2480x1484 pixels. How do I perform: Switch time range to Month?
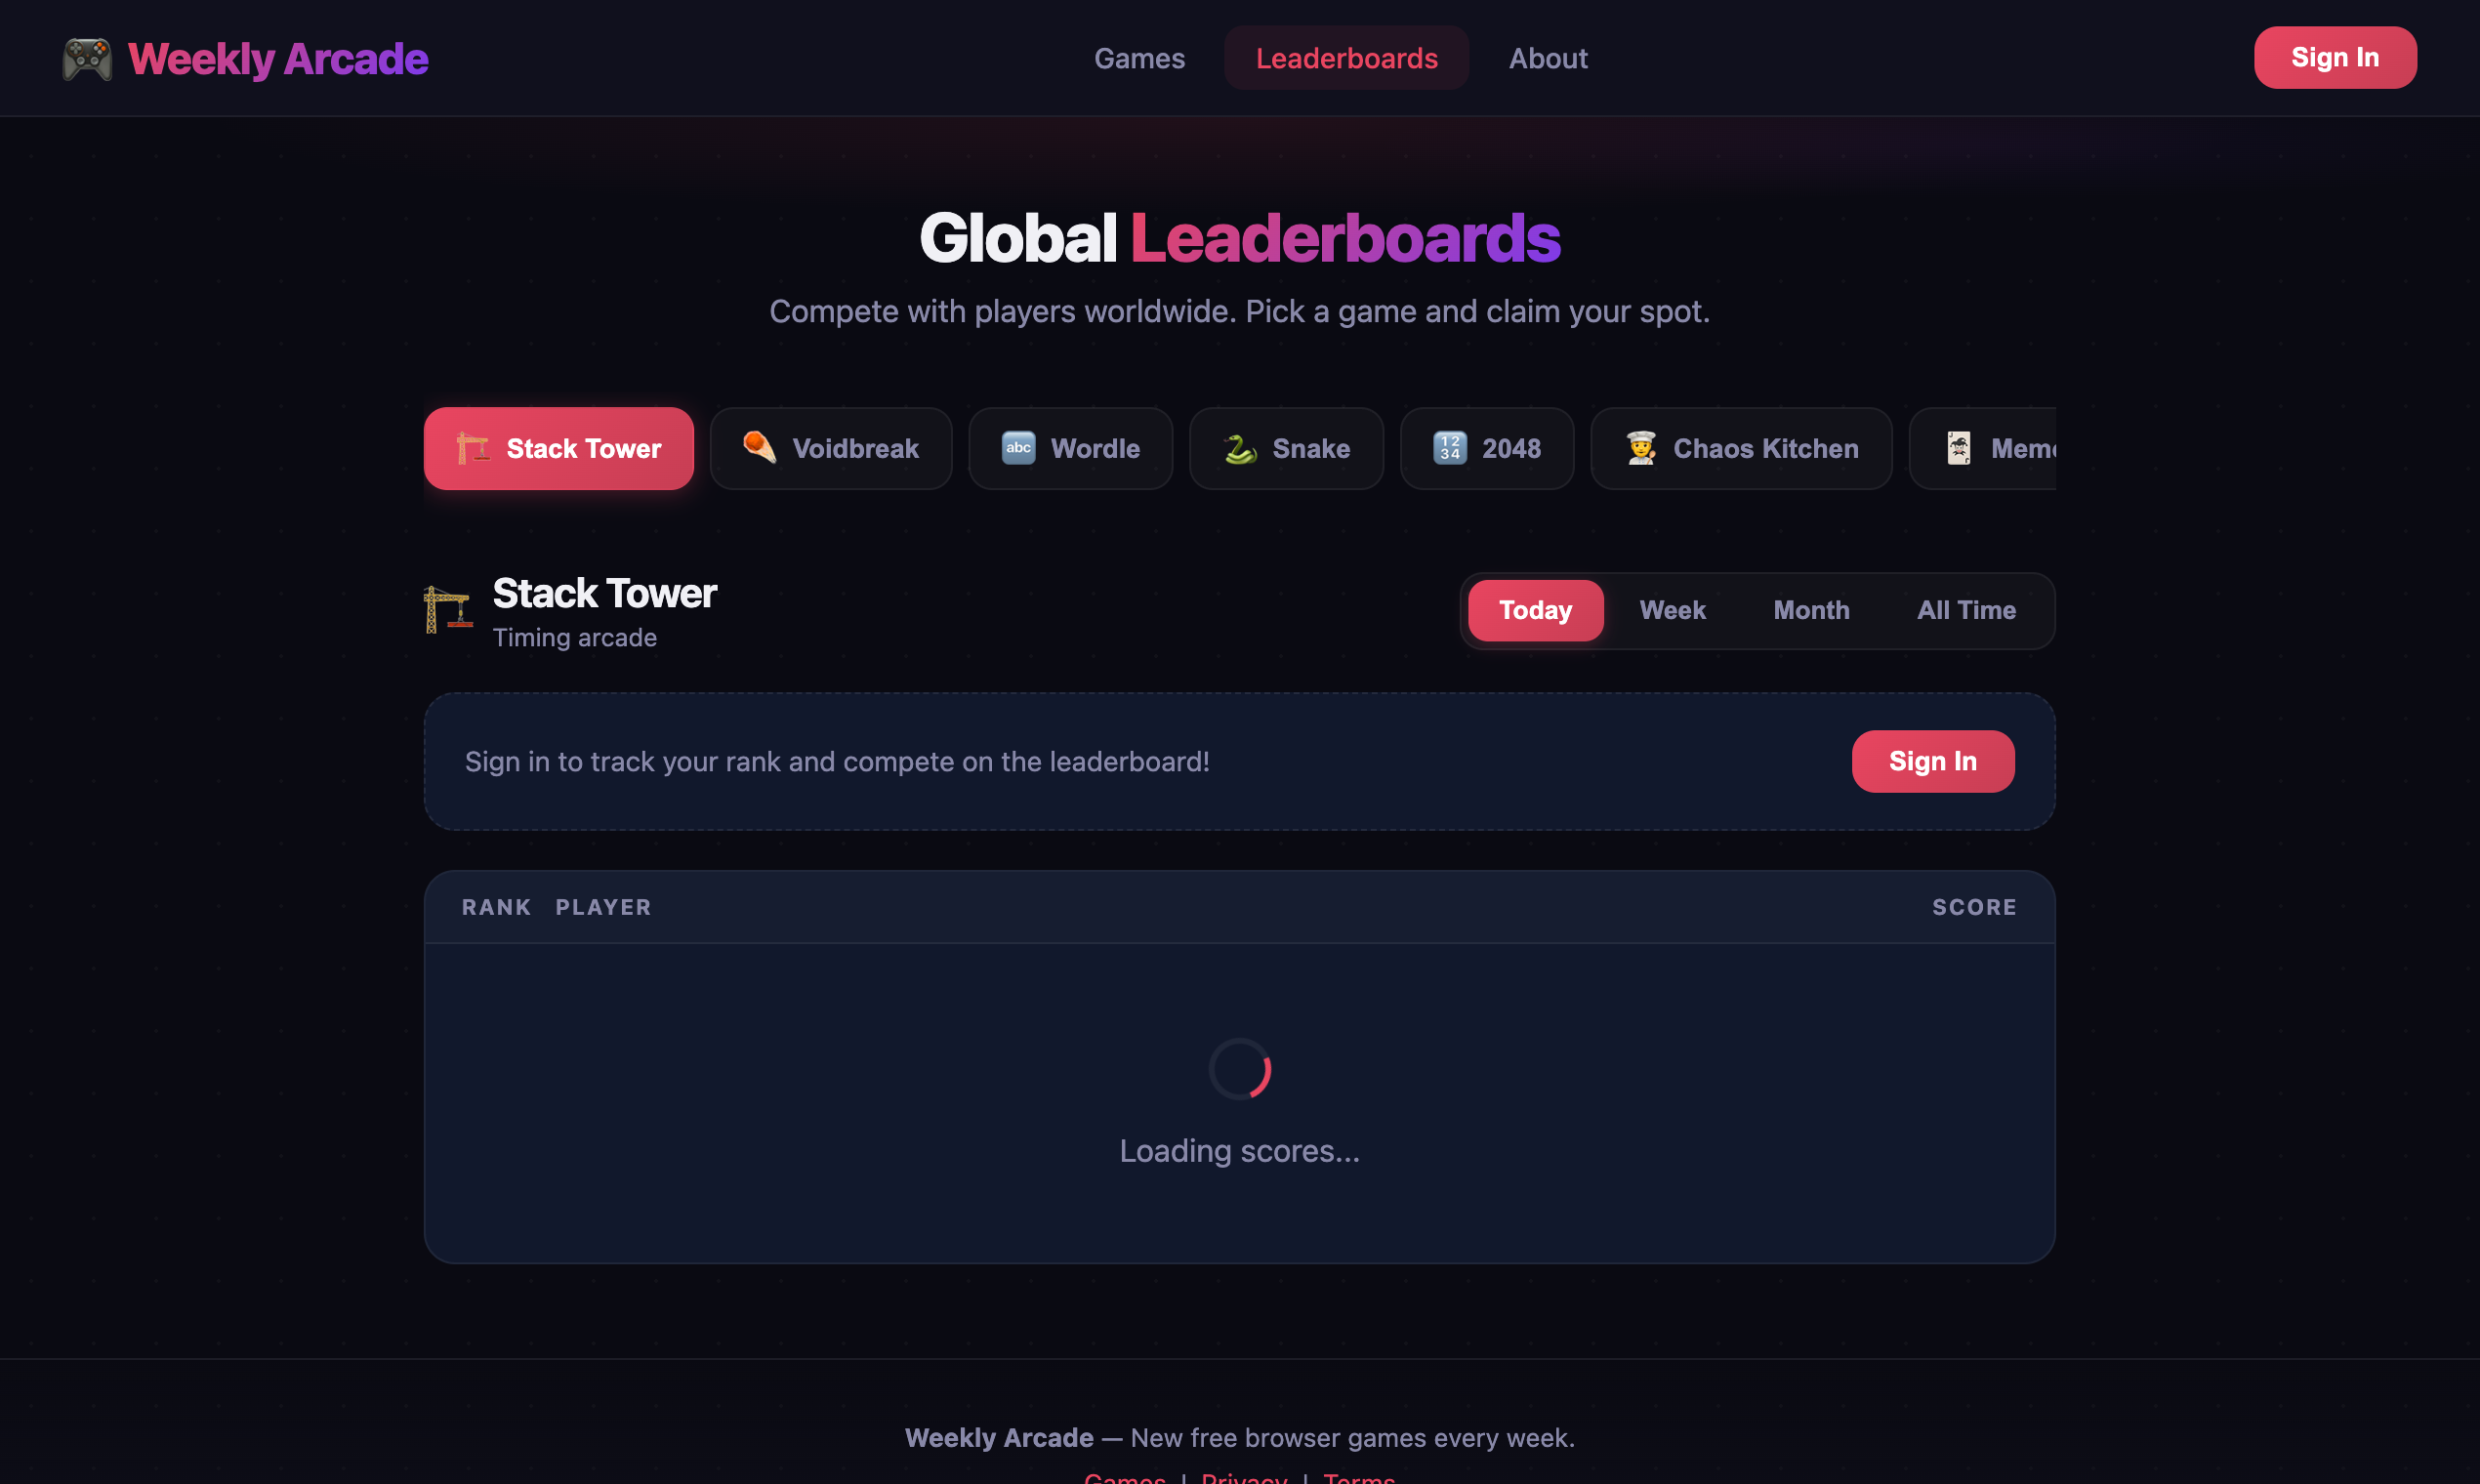pos(1811,610)
